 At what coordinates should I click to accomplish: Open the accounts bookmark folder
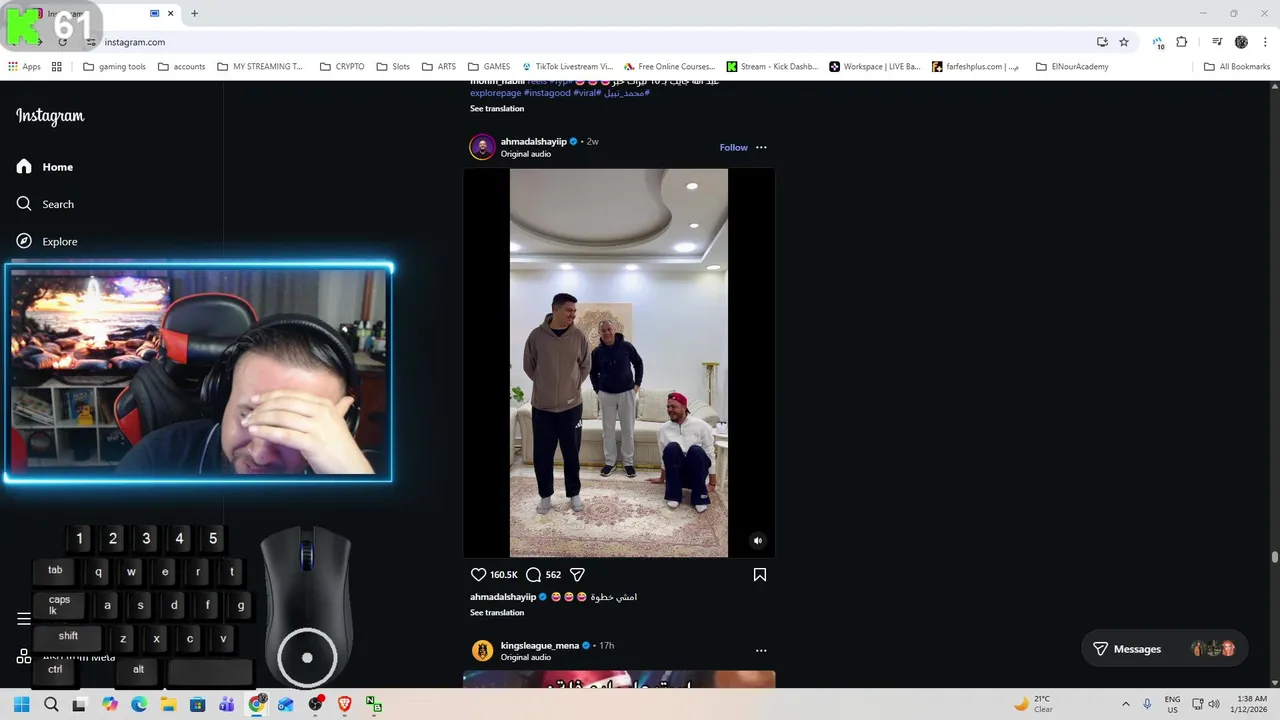tap(181, 67)
